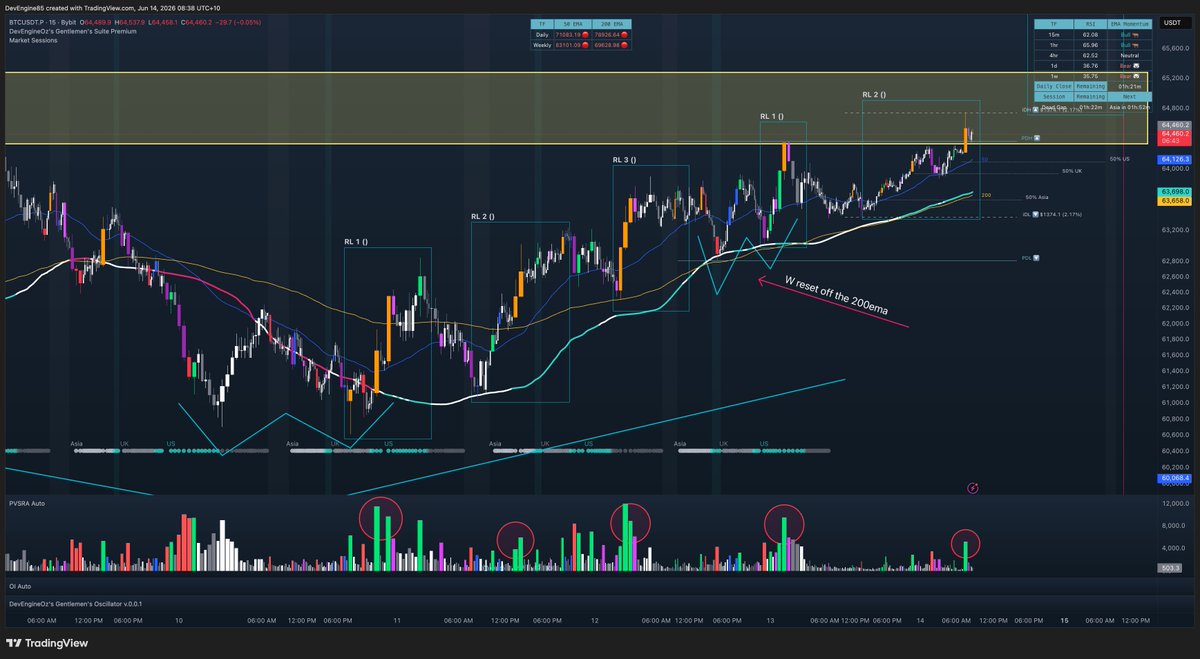Click the iDL $1374.1 (2.17%) label

coord(1053,214)
